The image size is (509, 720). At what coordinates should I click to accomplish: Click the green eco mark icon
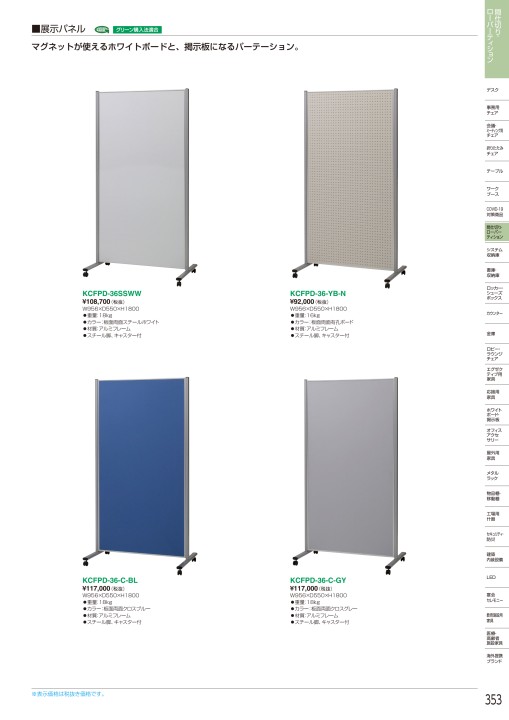click(x=102, y=29)
